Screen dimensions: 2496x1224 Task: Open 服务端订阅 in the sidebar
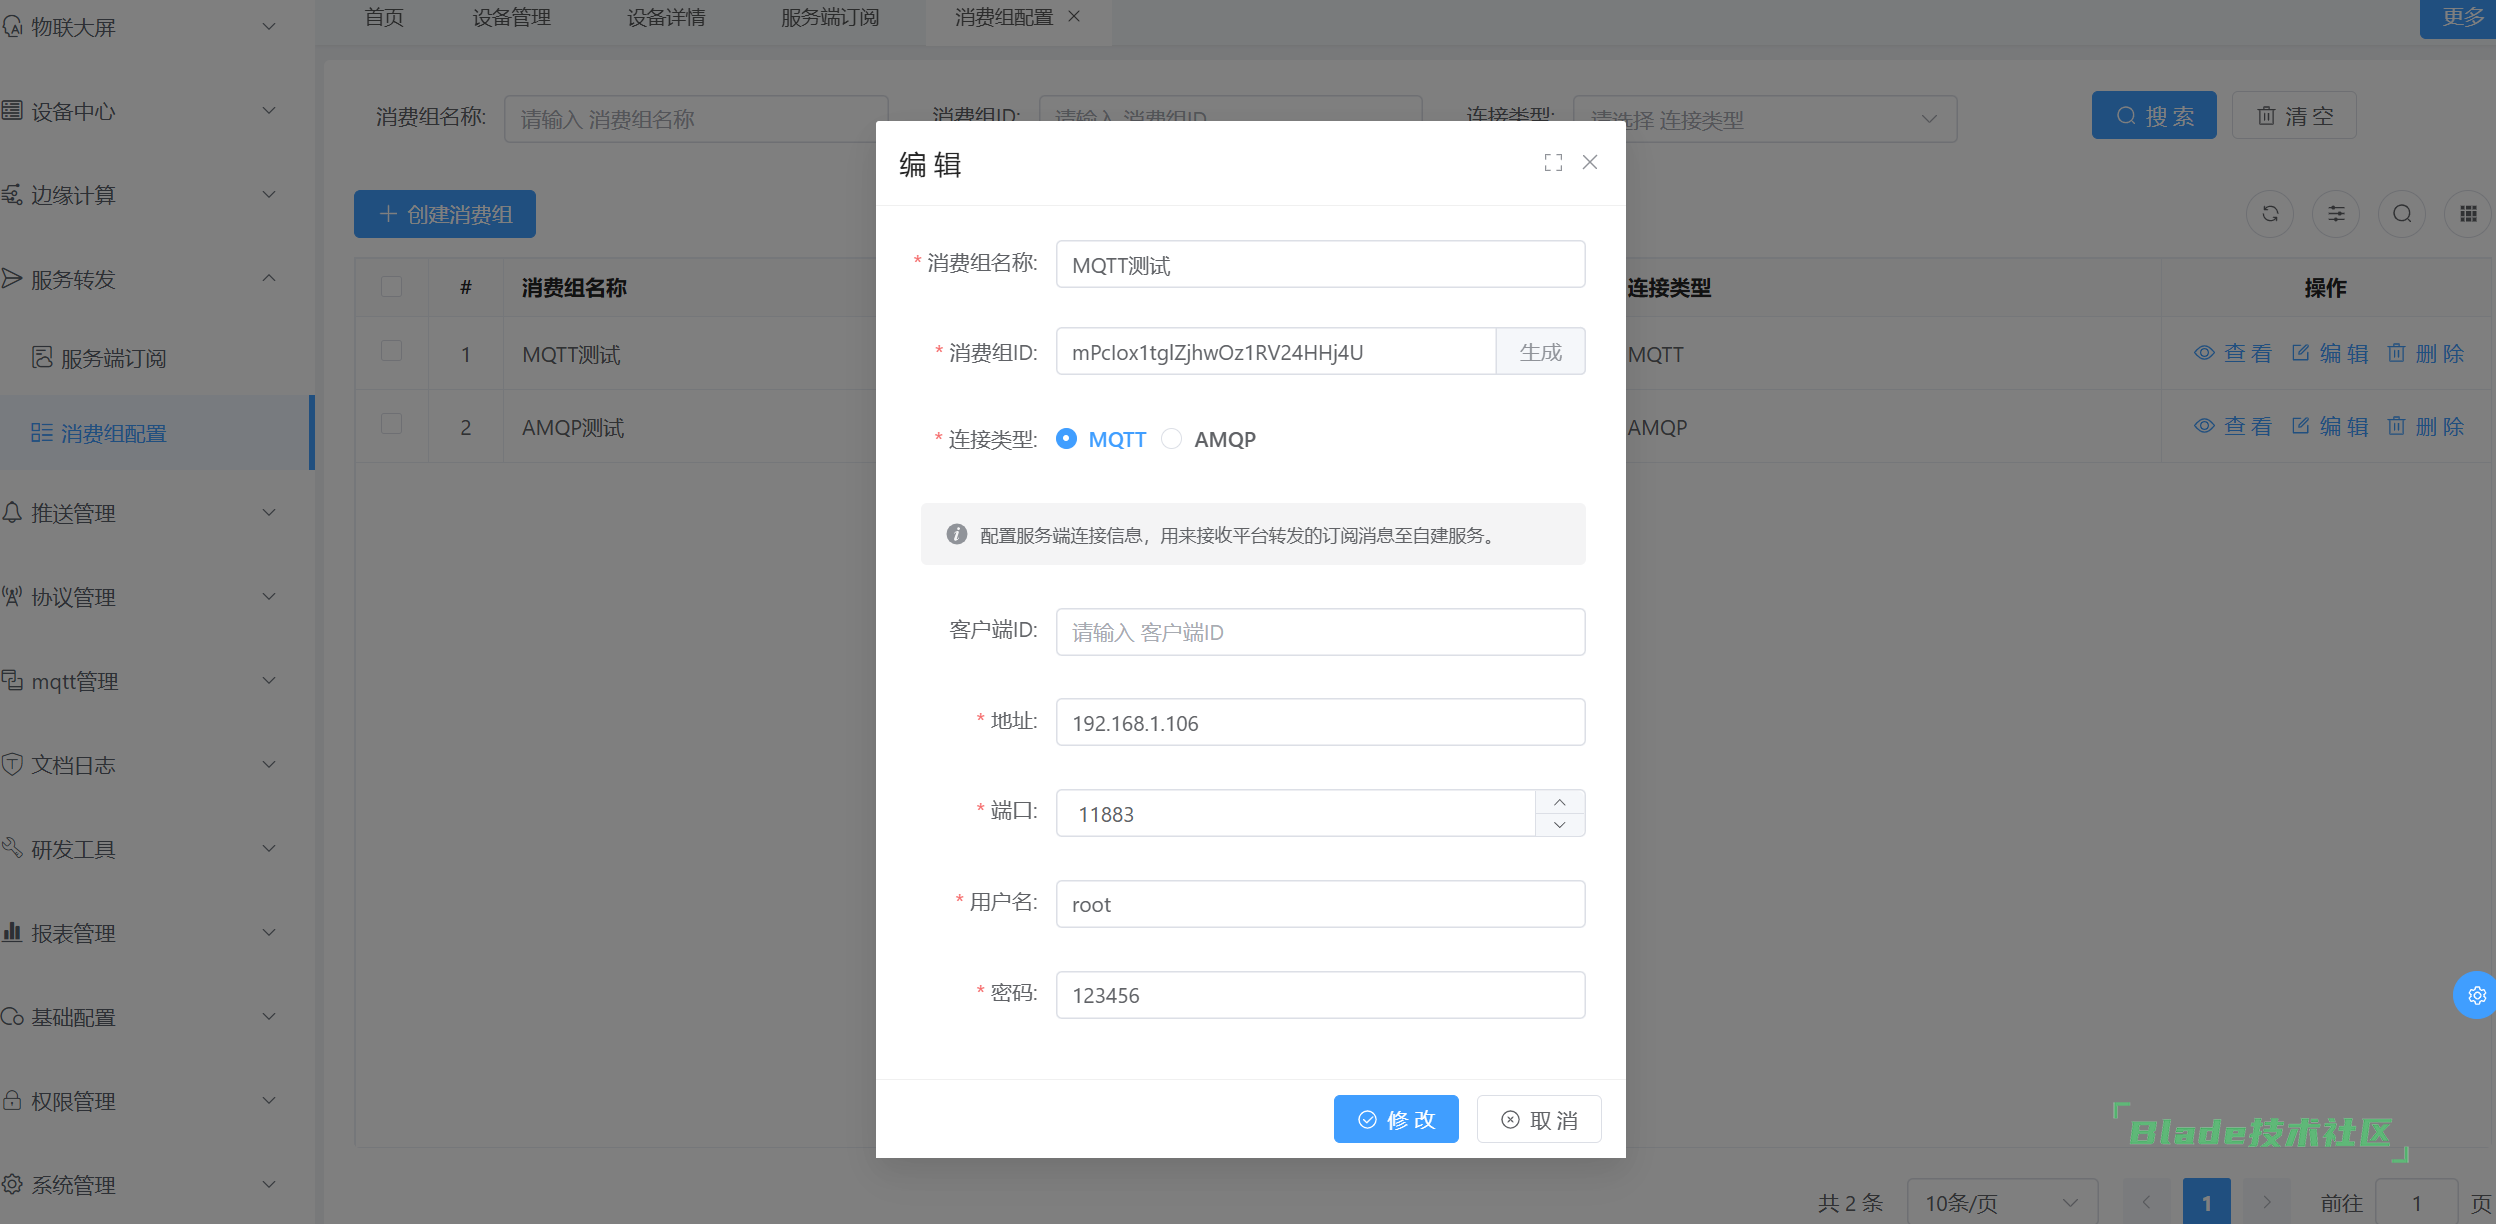[113, 358]
